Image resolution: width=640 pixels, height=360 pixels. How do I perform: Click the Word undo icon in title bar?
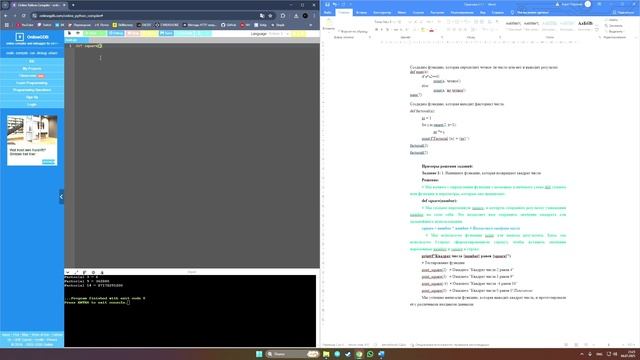[335, 4]
